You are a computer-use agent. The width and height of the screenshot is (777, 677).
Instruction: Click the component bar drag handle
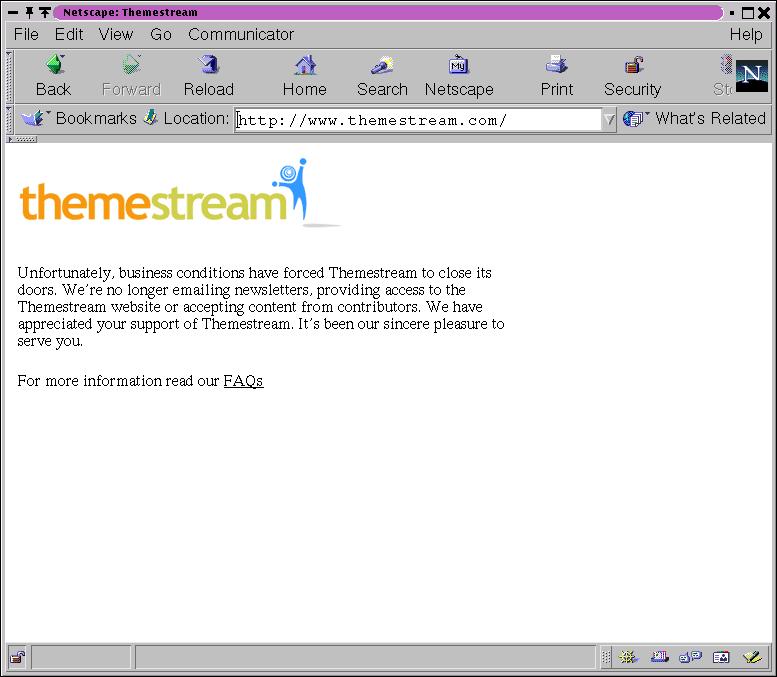coord(606,658)
